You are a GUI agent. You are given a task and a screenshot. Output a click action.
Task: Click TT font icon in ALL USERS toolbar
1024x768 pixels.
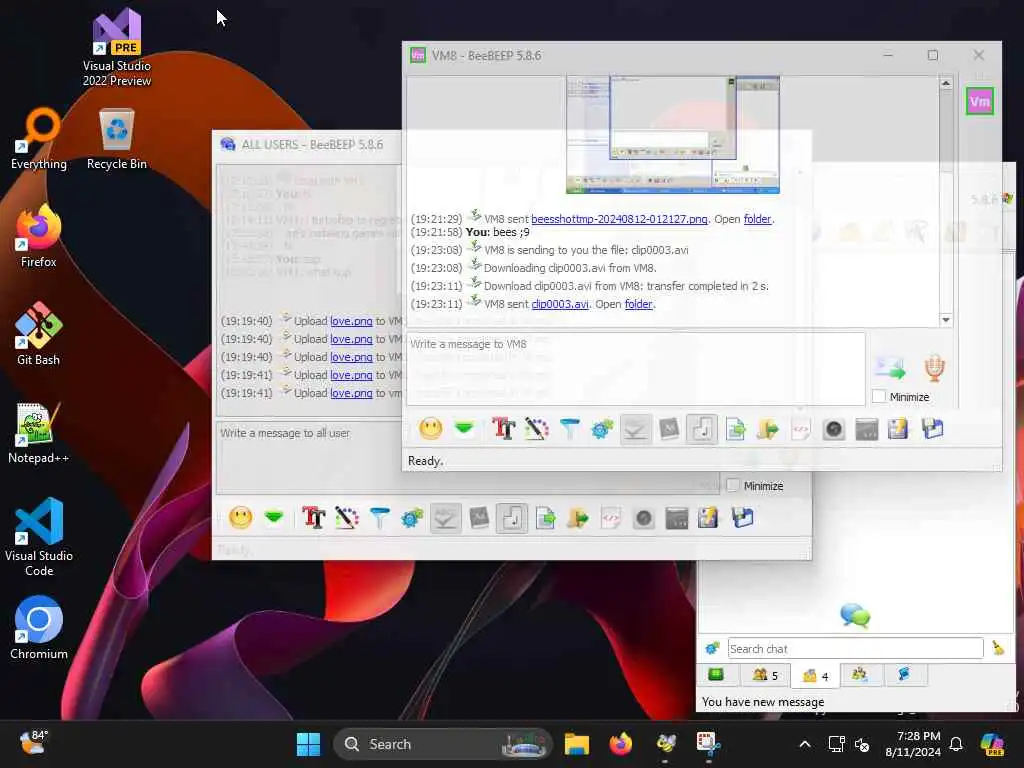[x=313, y=518]
